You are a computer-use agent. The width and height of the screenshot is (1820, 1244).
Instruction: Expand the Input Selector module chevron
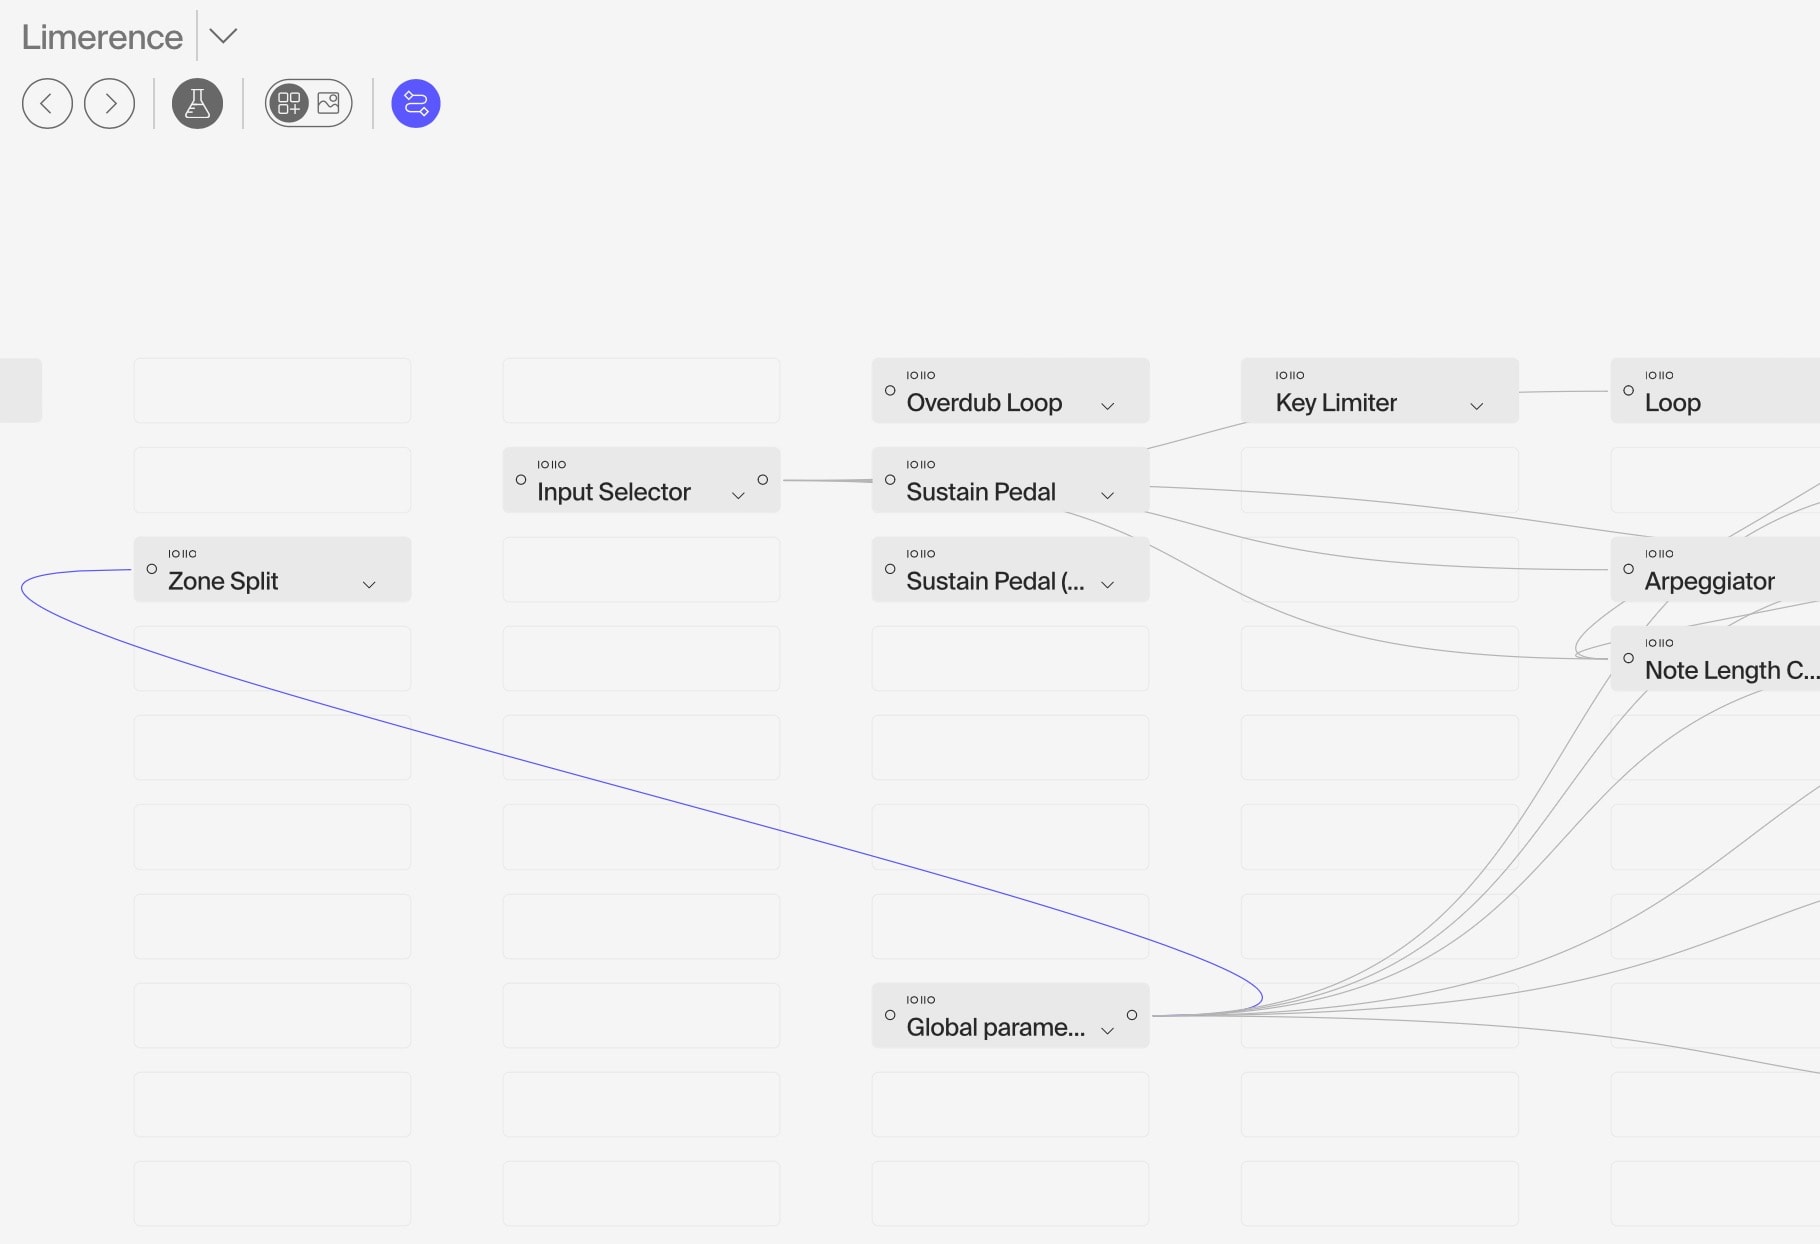point(738,495)
